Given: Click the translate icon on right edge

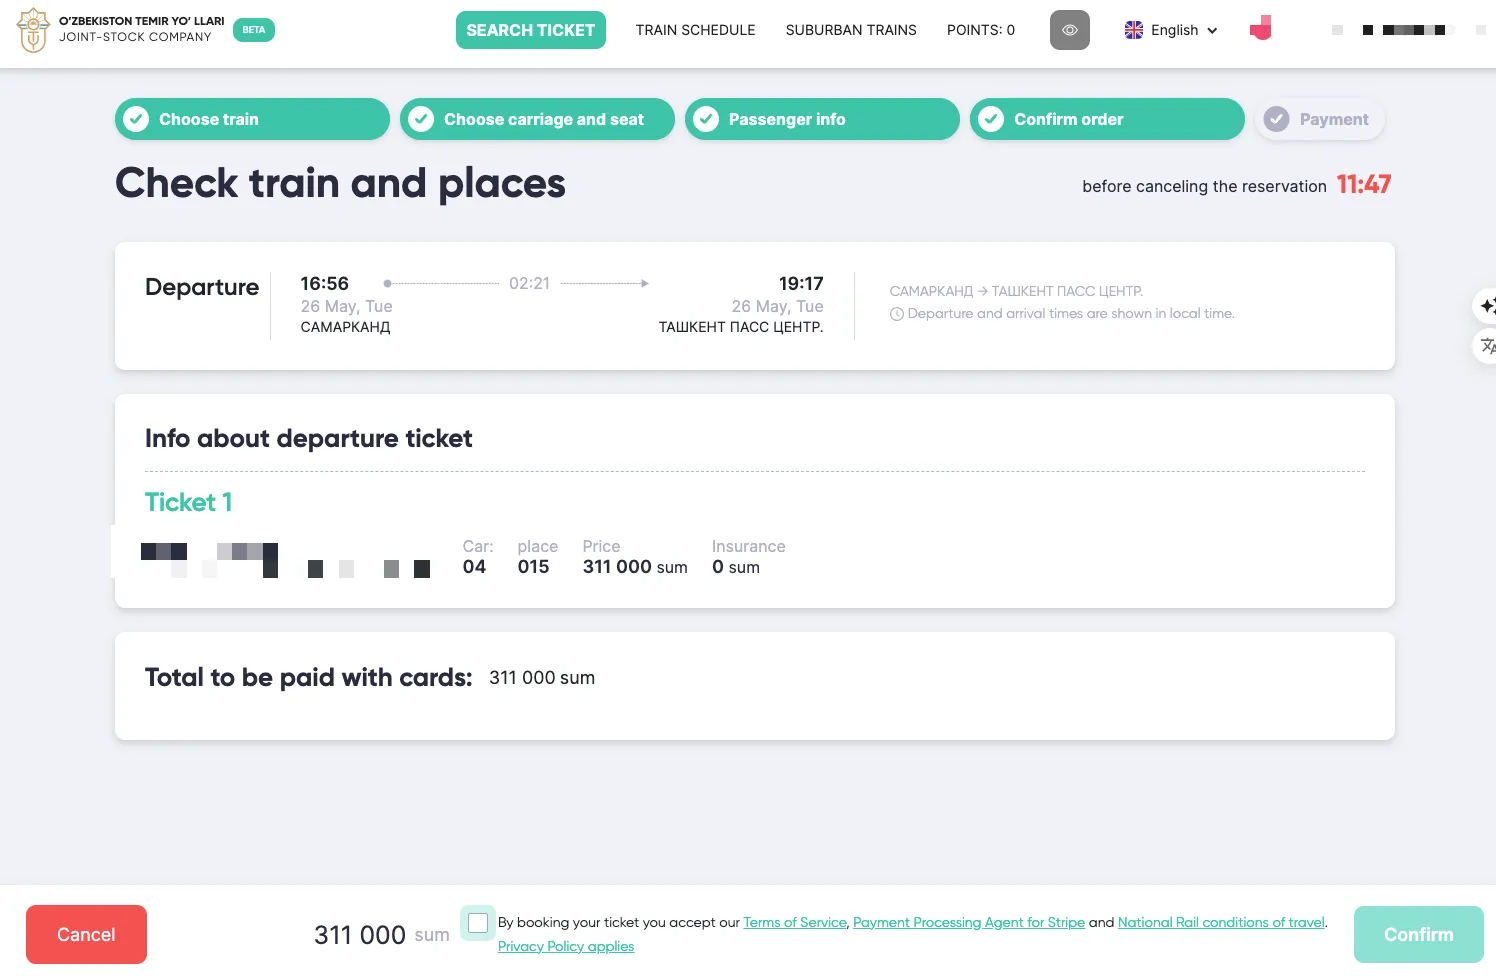Looking at the screenshot, I should click(1486, 346).
